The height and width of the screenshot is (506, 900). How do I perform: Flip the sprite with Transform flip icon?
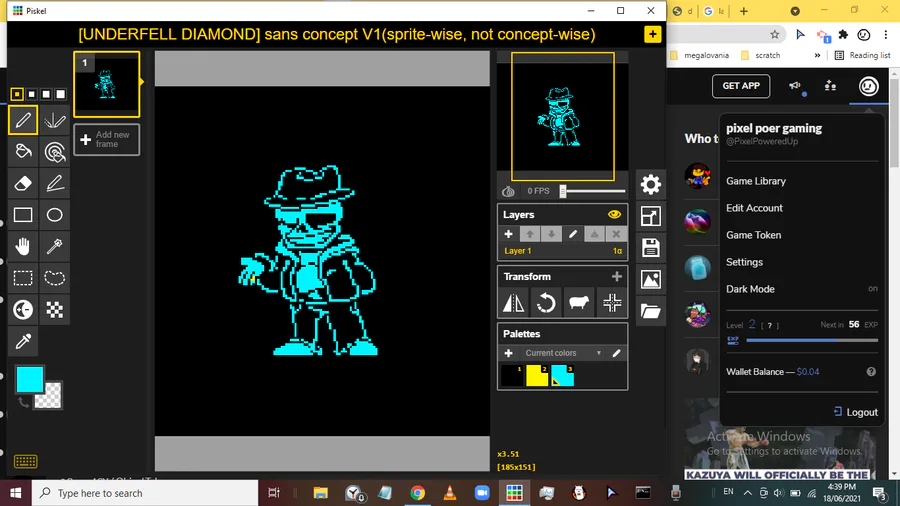point(513,302)
